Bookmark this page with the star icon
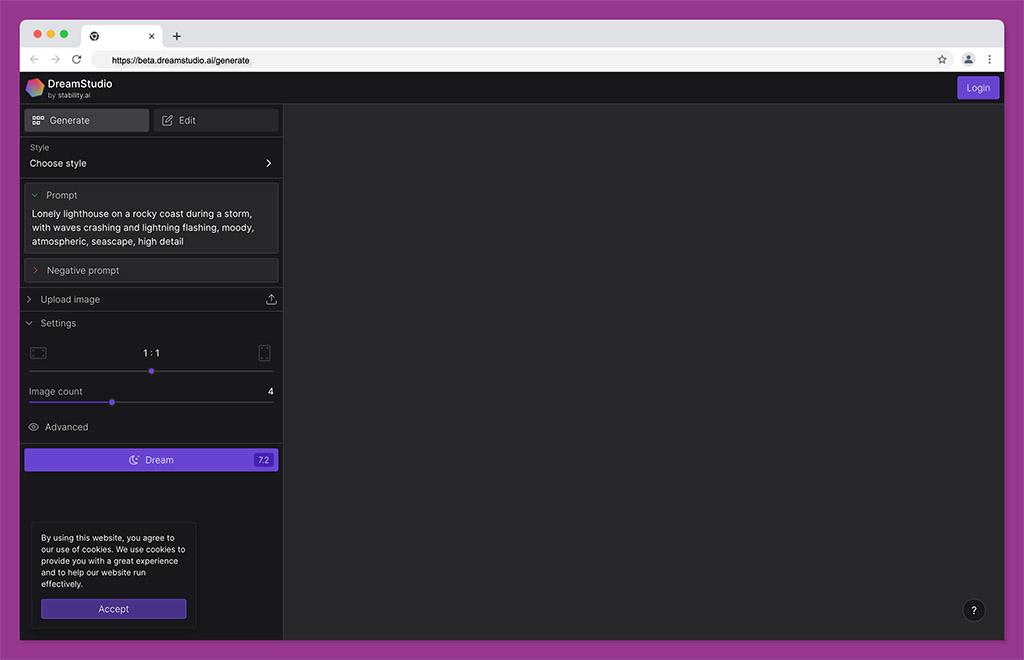 coord(942,59)
